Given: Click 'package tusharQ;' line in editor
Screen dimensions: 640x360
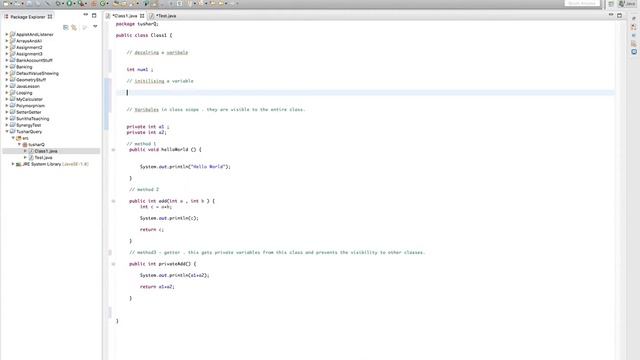Looking at the screenshot, I should click(x=137, y=24).
